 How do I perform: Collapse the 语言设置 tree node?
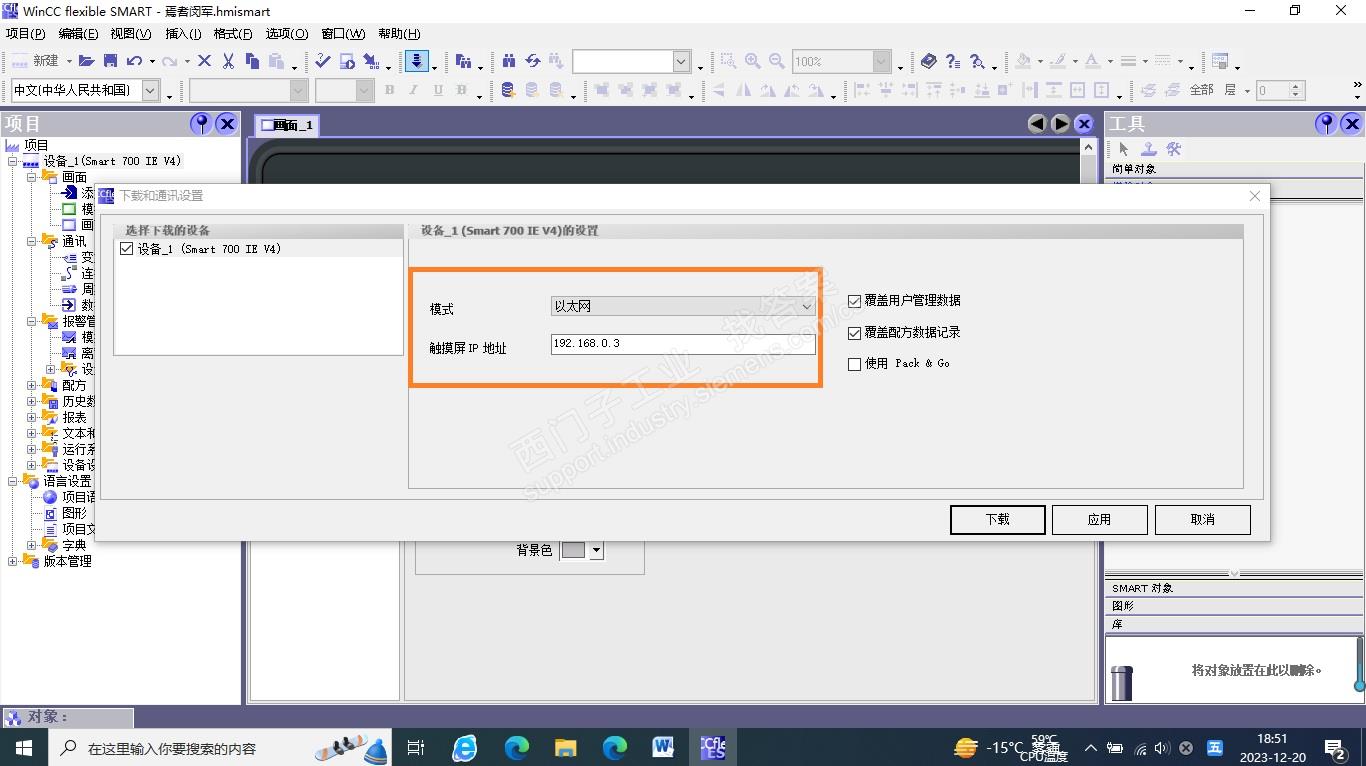[x=13, y=481]
